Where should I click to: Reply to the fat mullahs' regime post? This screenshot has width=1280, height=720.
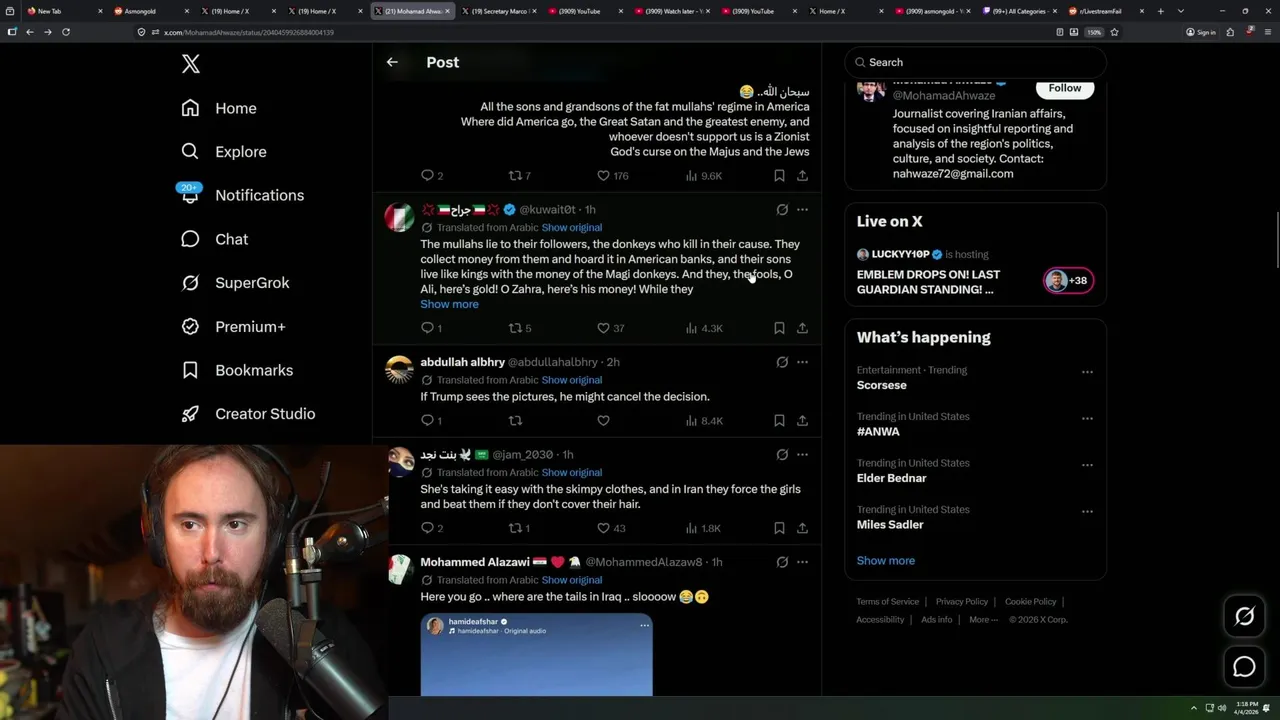[x=432, y=176]
